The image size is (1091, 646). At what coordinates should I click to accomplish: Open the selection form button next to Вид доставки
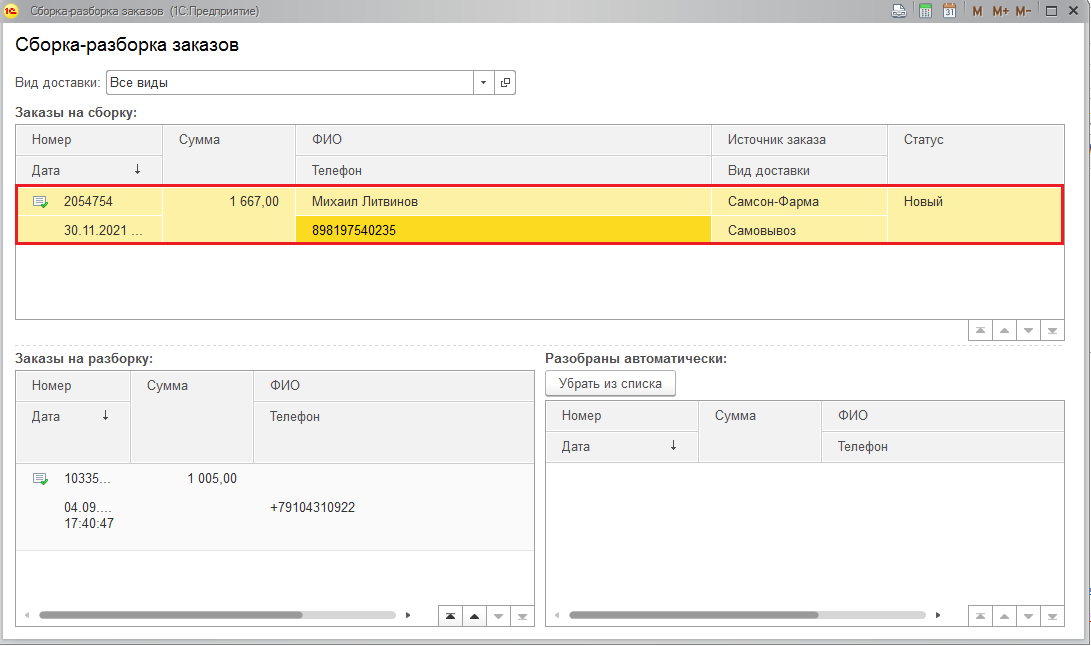[505, 83]
